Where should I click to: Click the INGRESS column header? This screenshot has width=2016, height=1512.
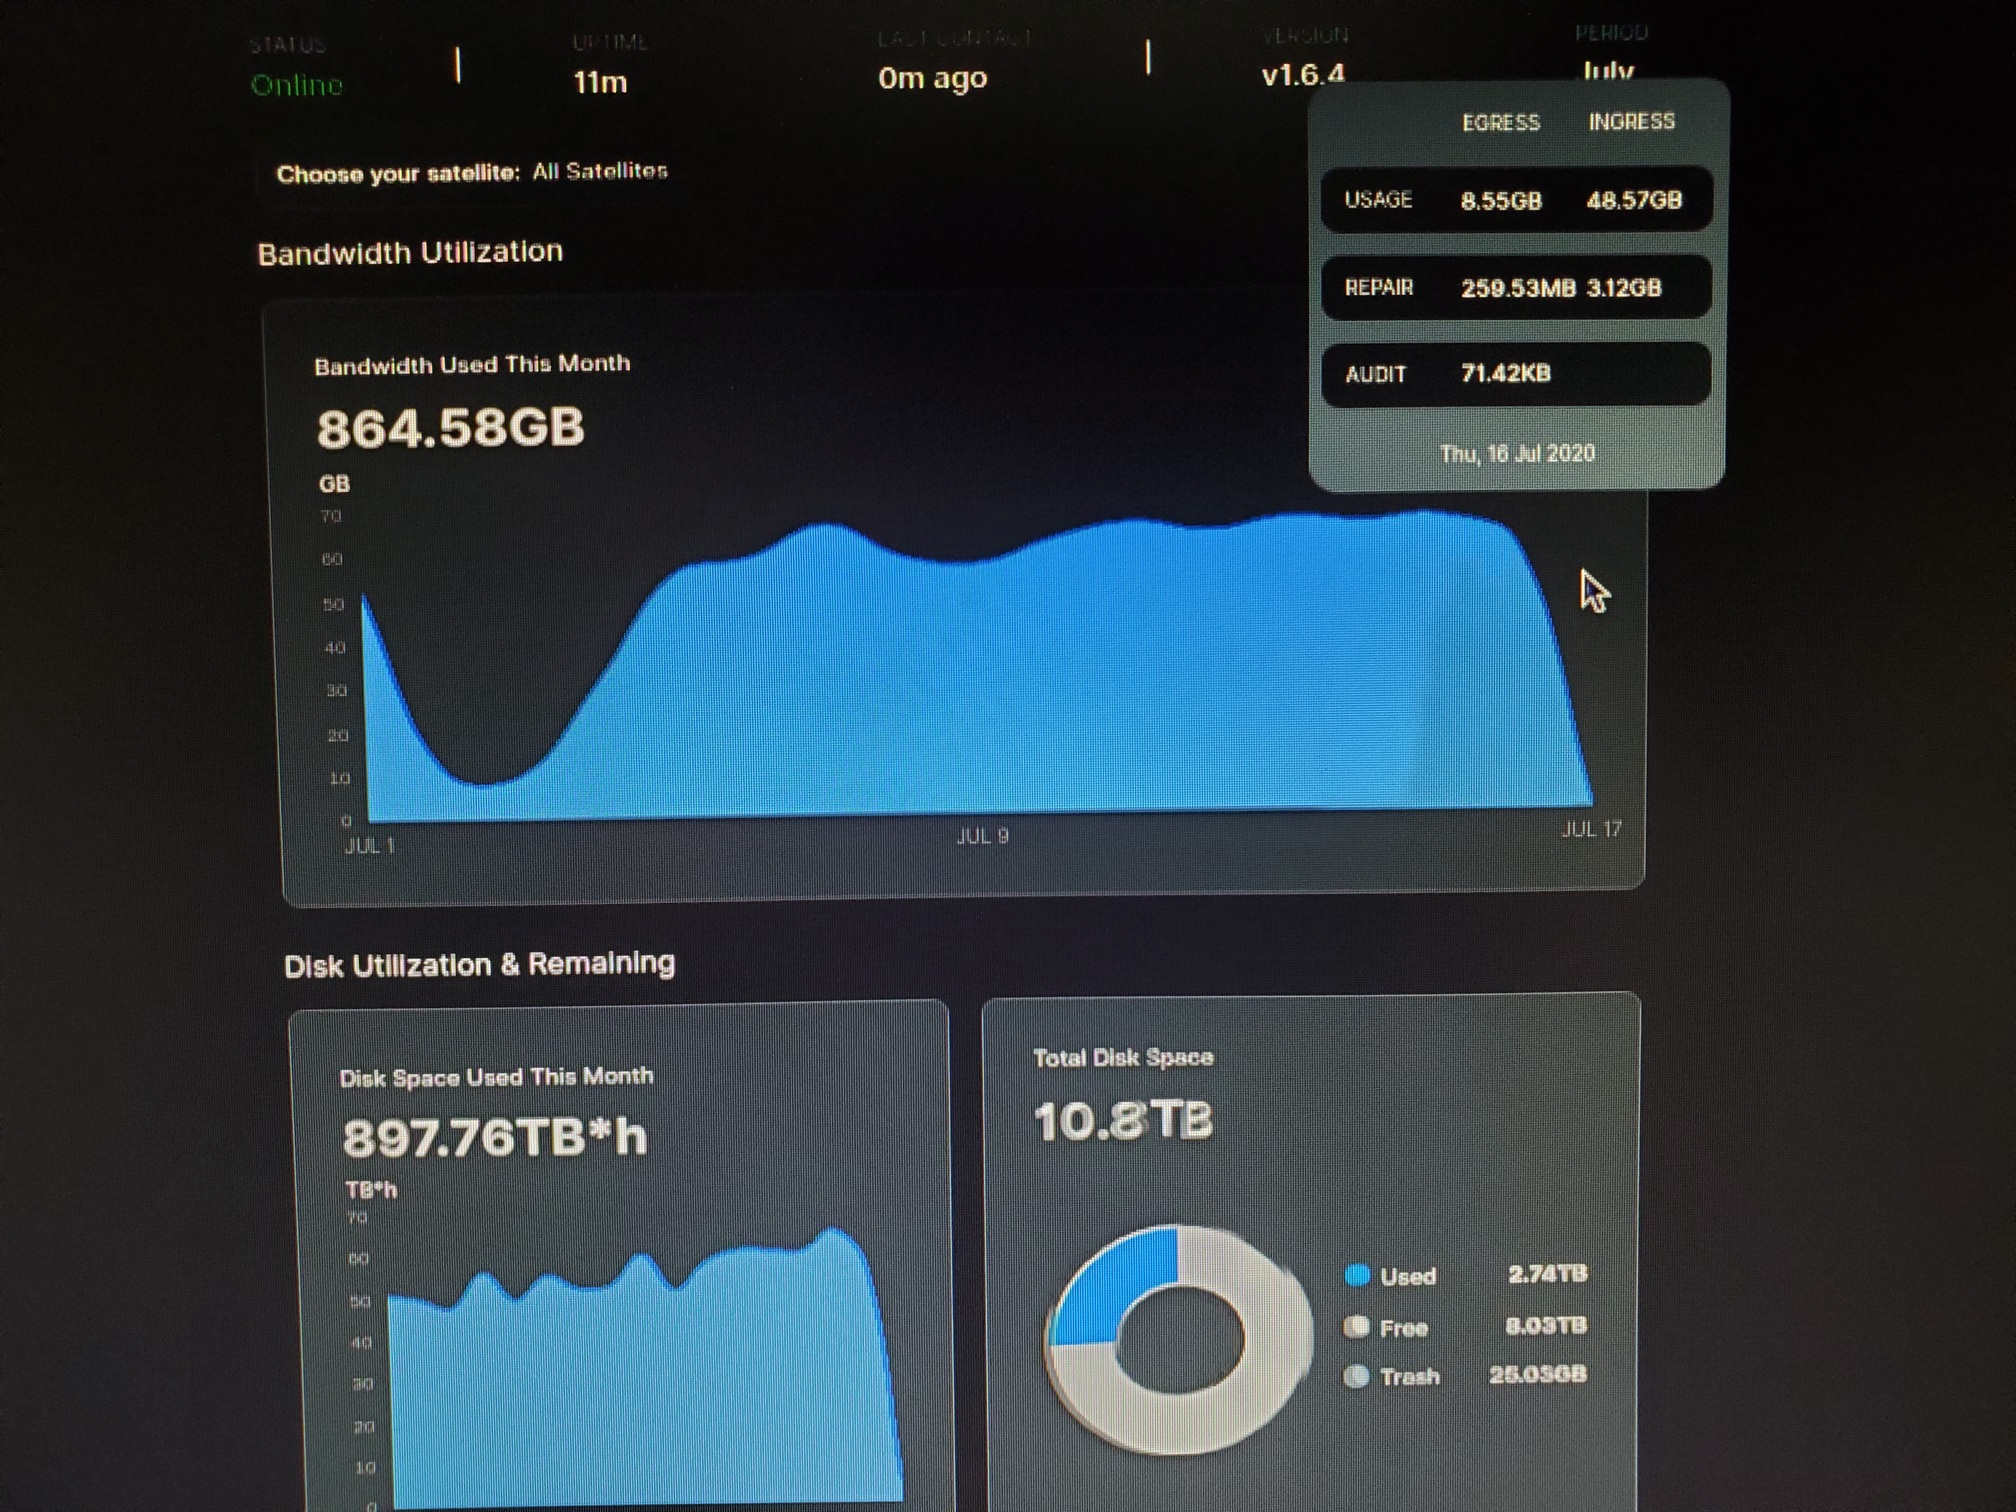pyautogui.click(x=1631, y=122)
